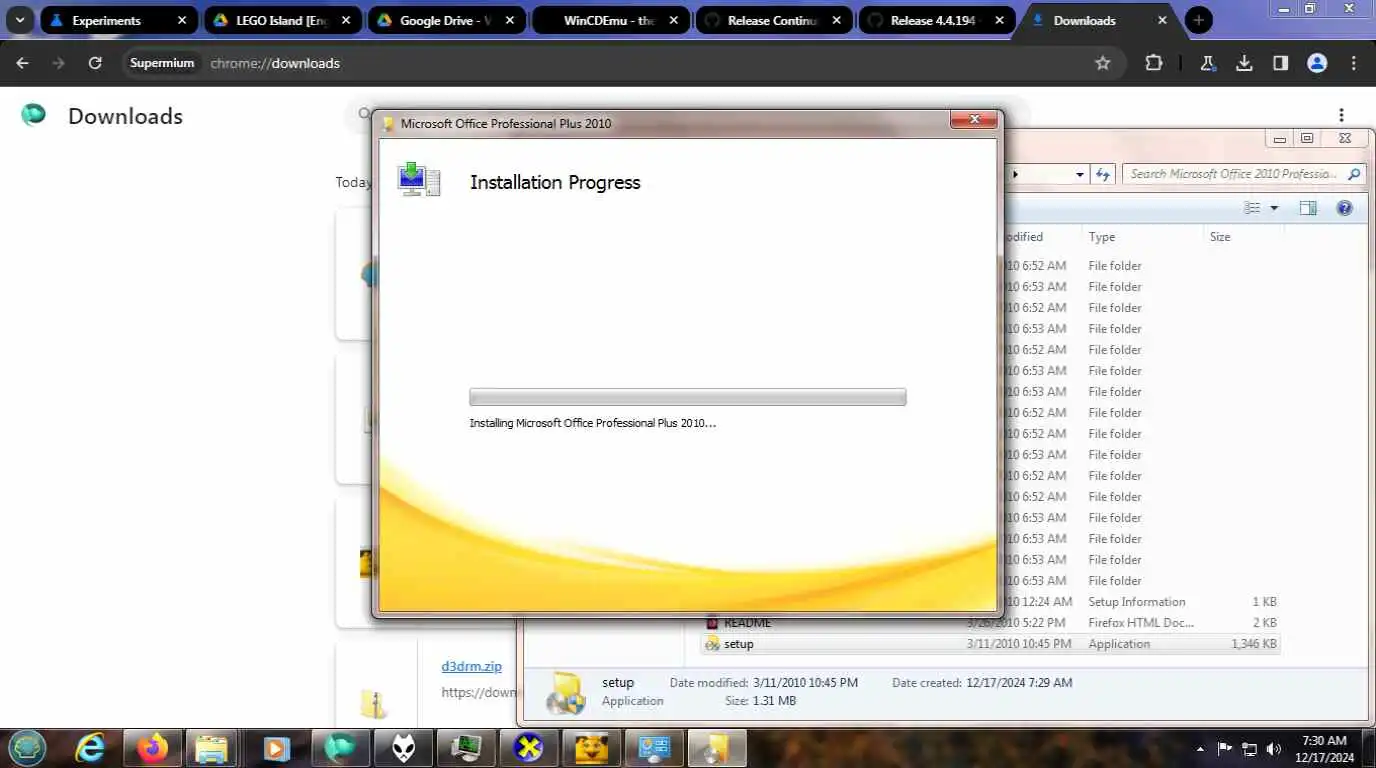Viewport: 1376px width, 768px height.
Task: Sort files by the Type column
Action: [x=1143, y=237]
